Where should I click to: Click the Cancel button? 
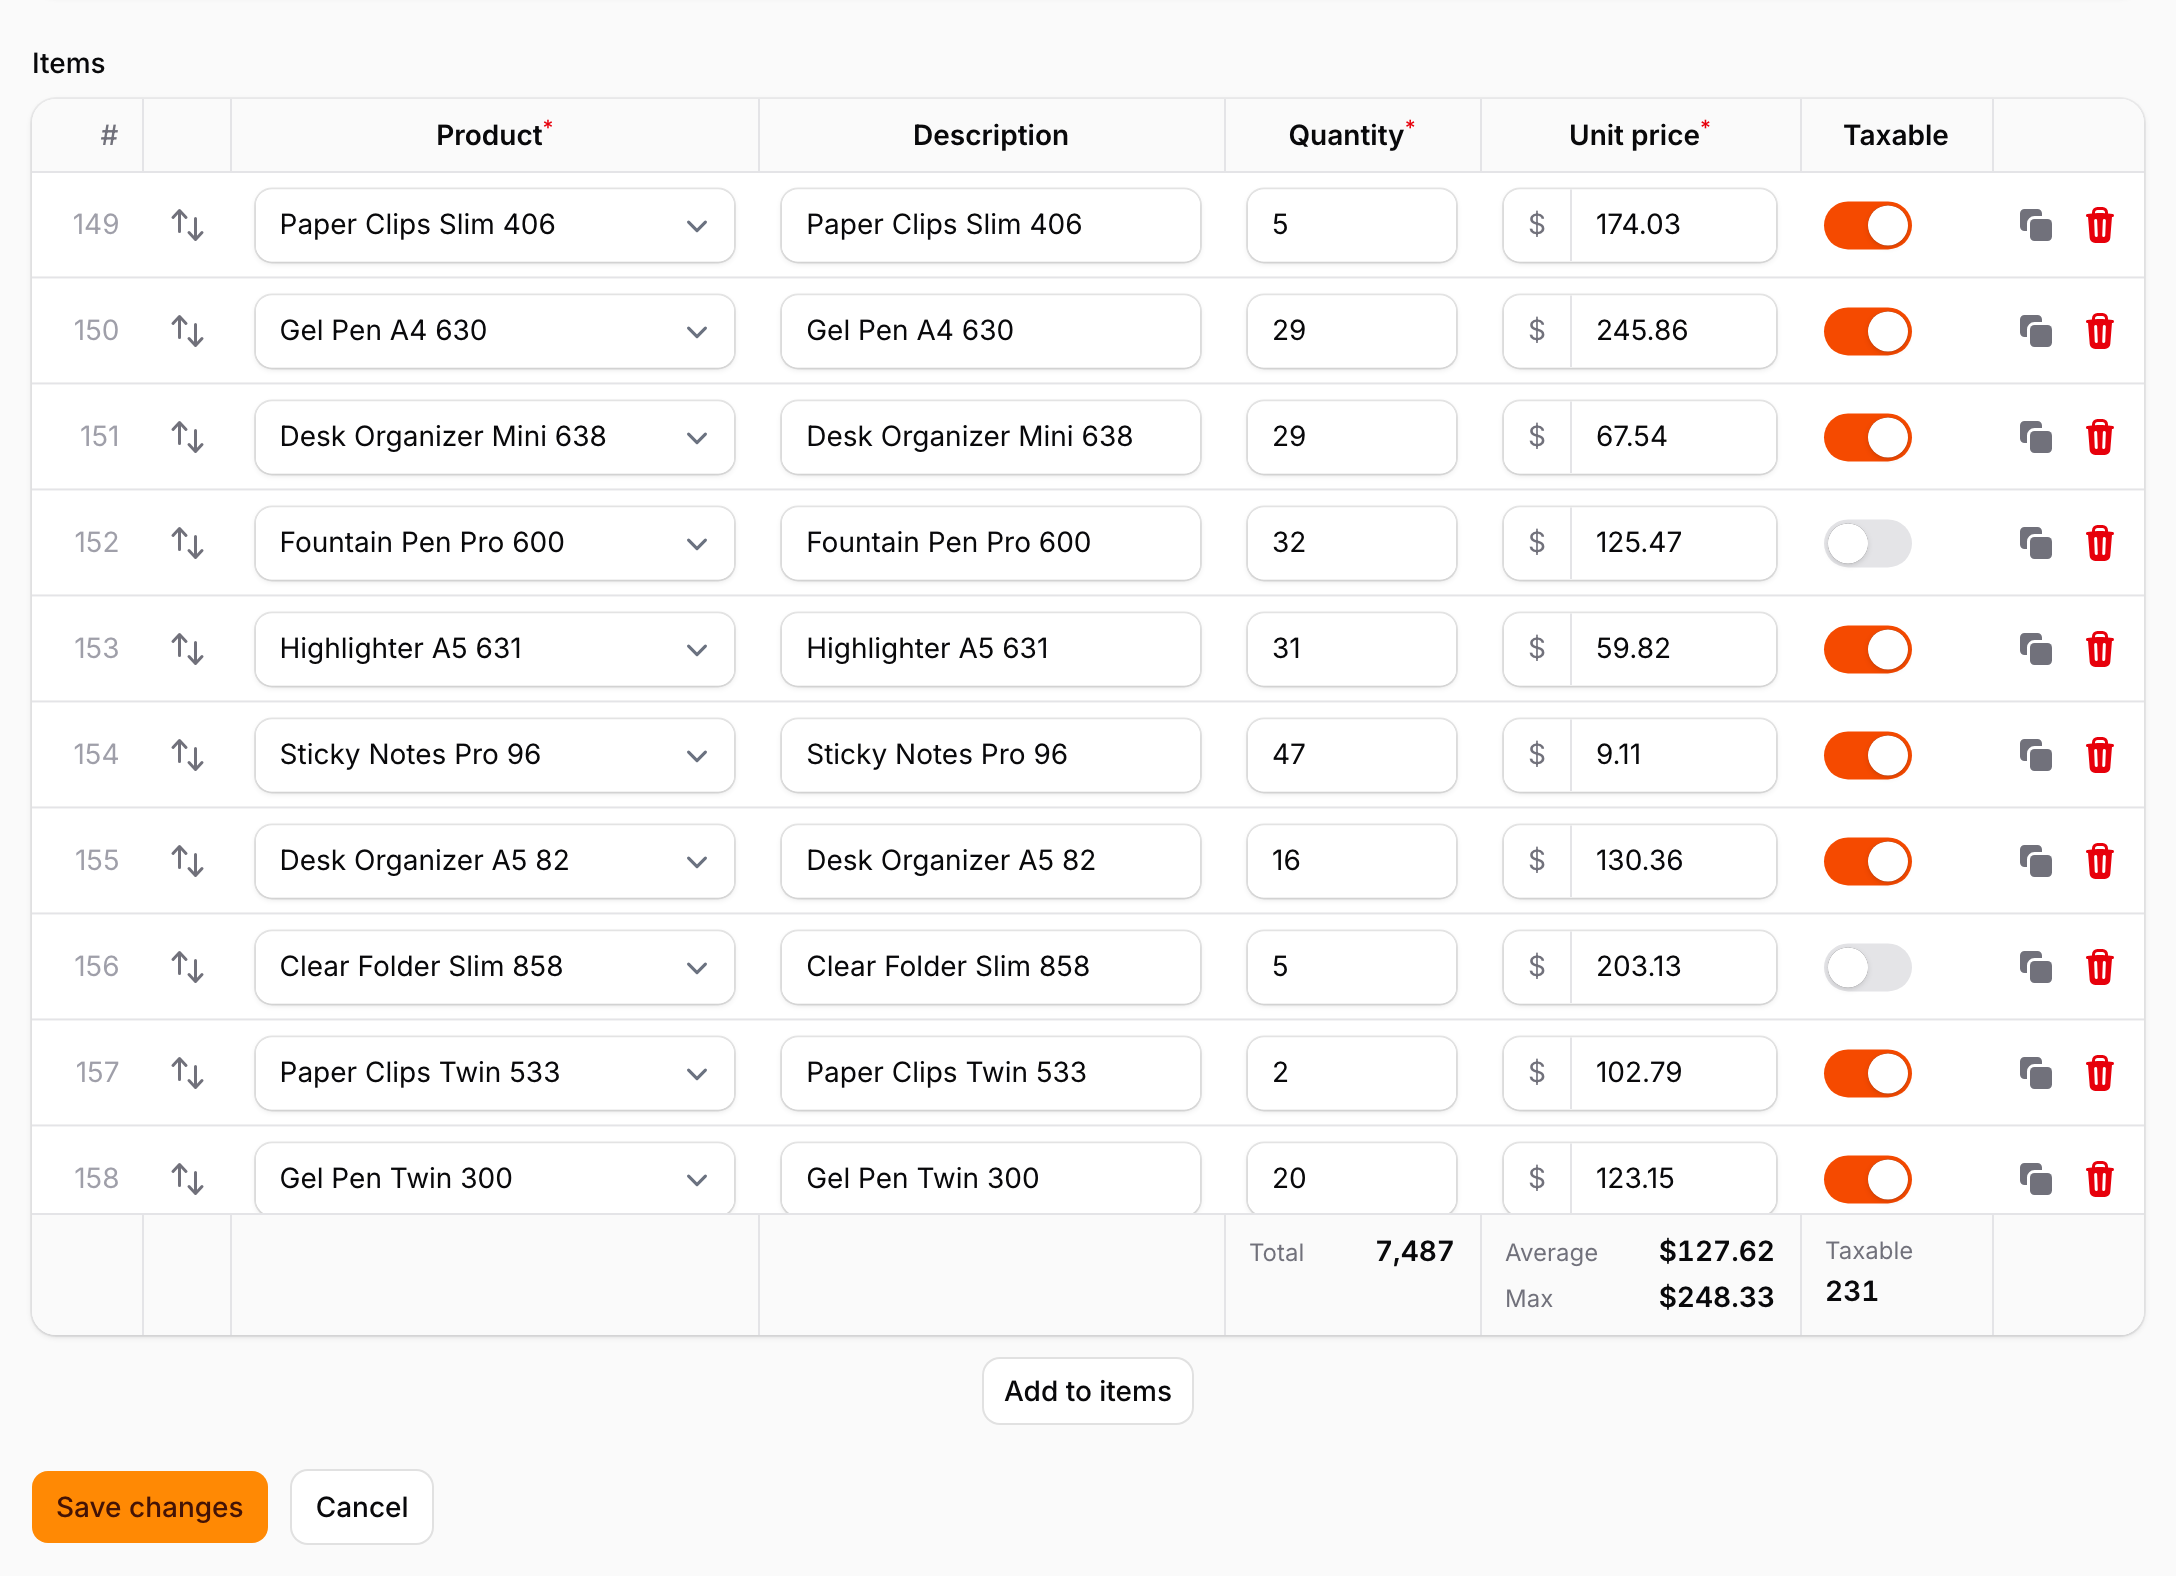pyautogui.click(x=362, y=1507)
